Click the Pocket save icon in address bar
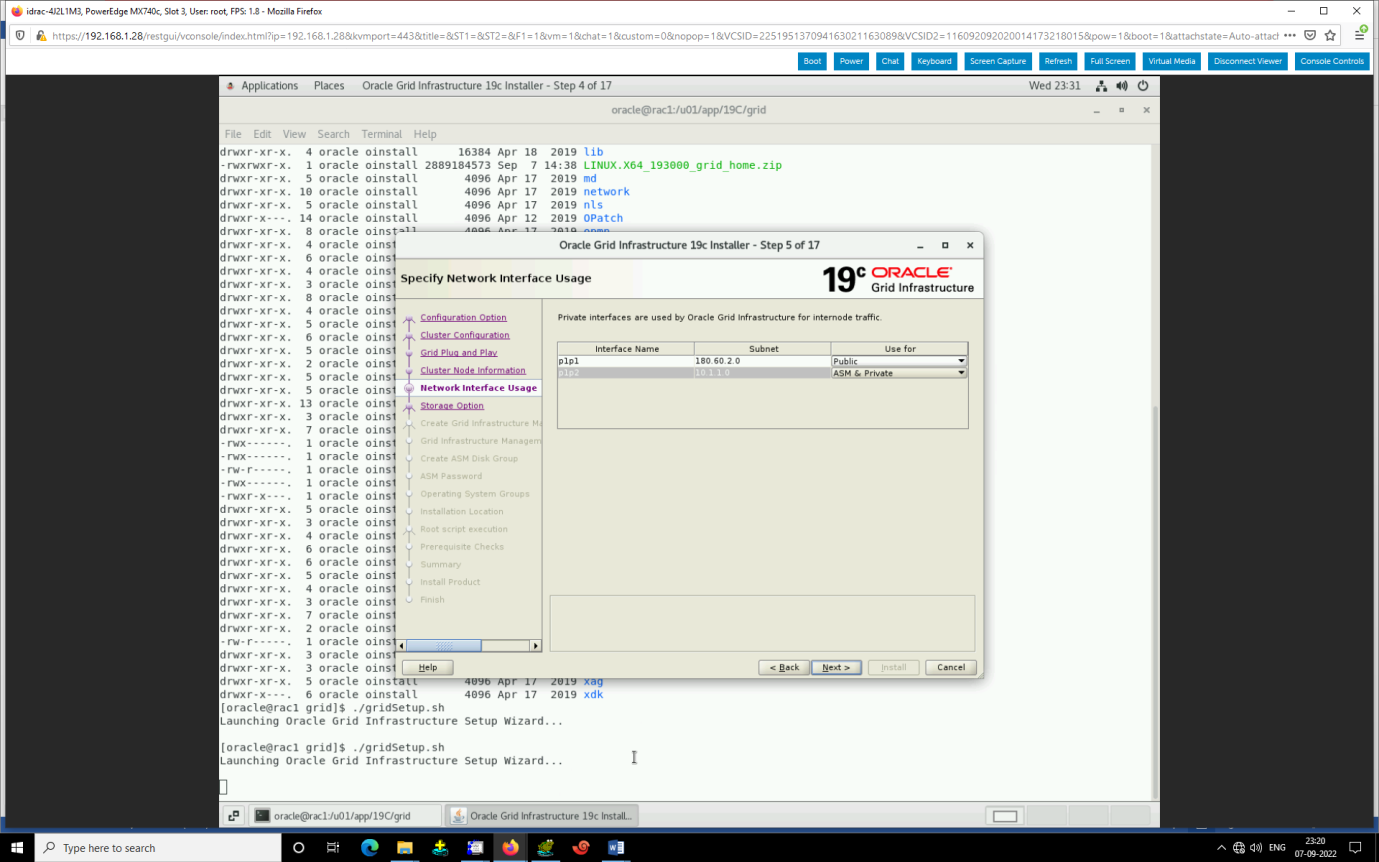This screenshot has width=1379, height=862. 1310,35
